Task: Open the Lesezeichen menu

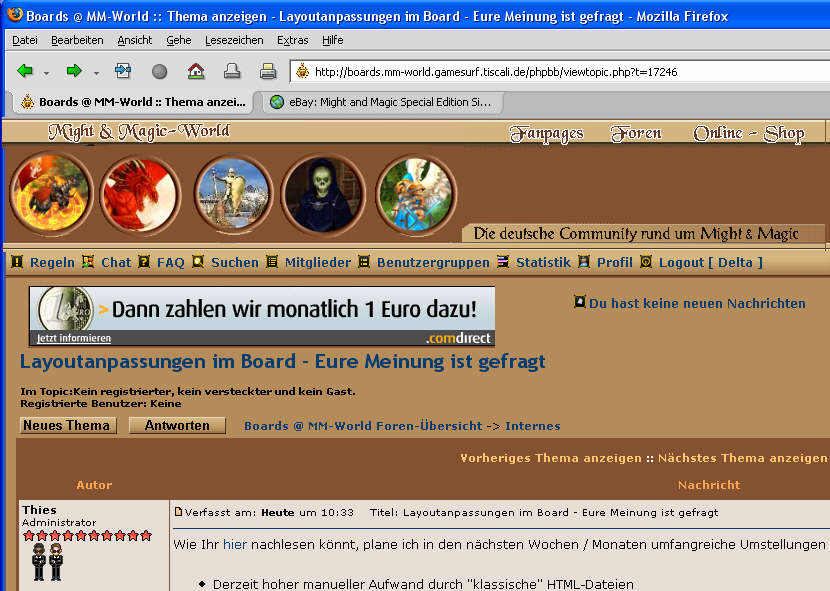Action: 234,40
